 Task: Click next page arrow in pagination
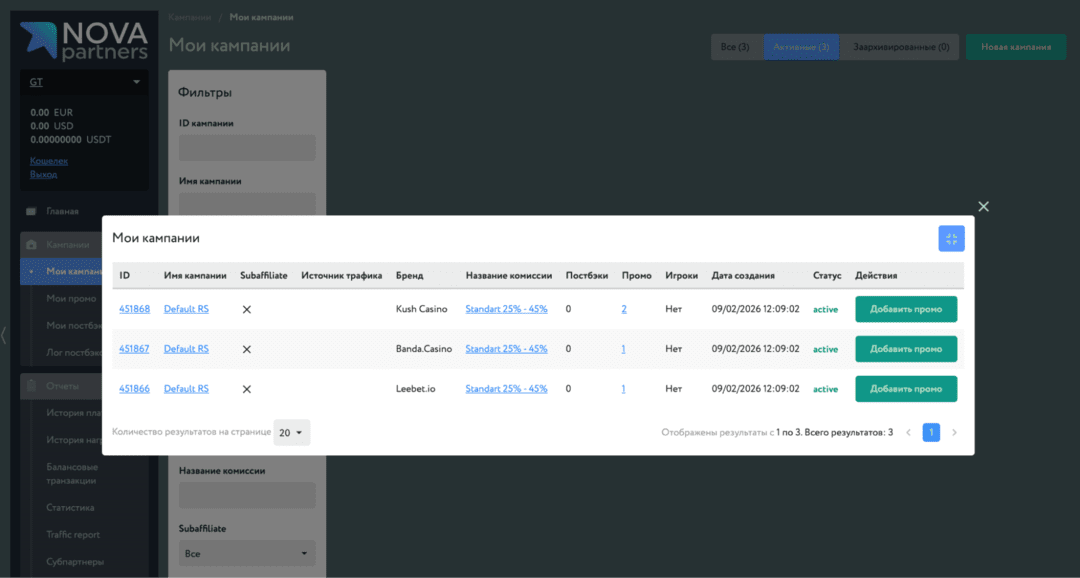pyautogui.click(x=954, y=433)
